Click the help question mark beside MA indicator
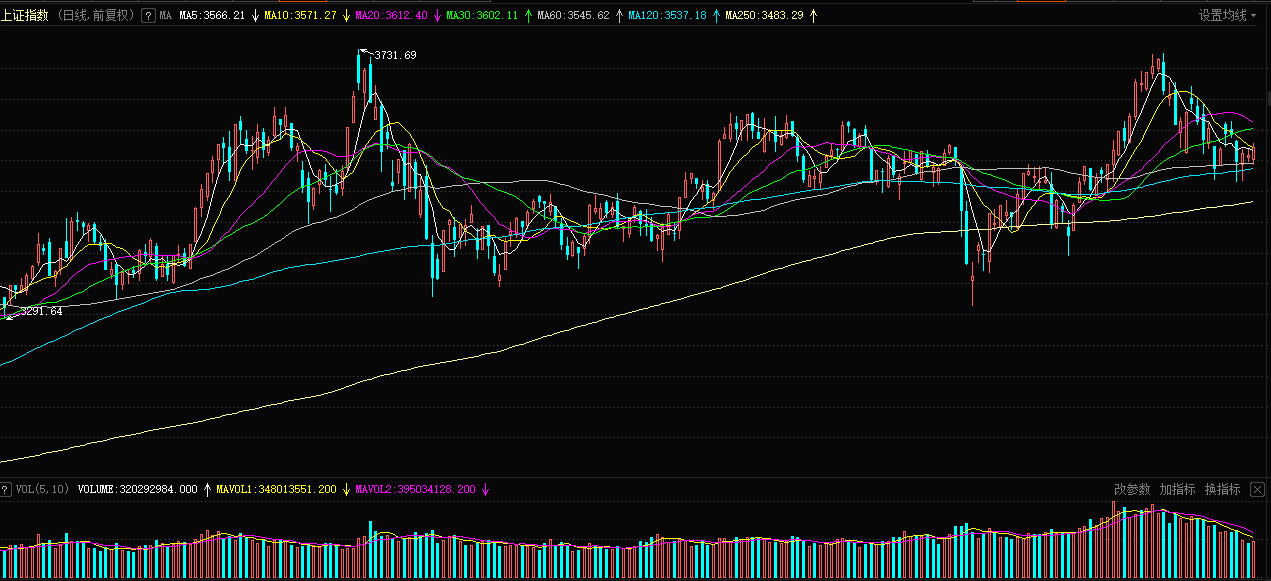 148,16
